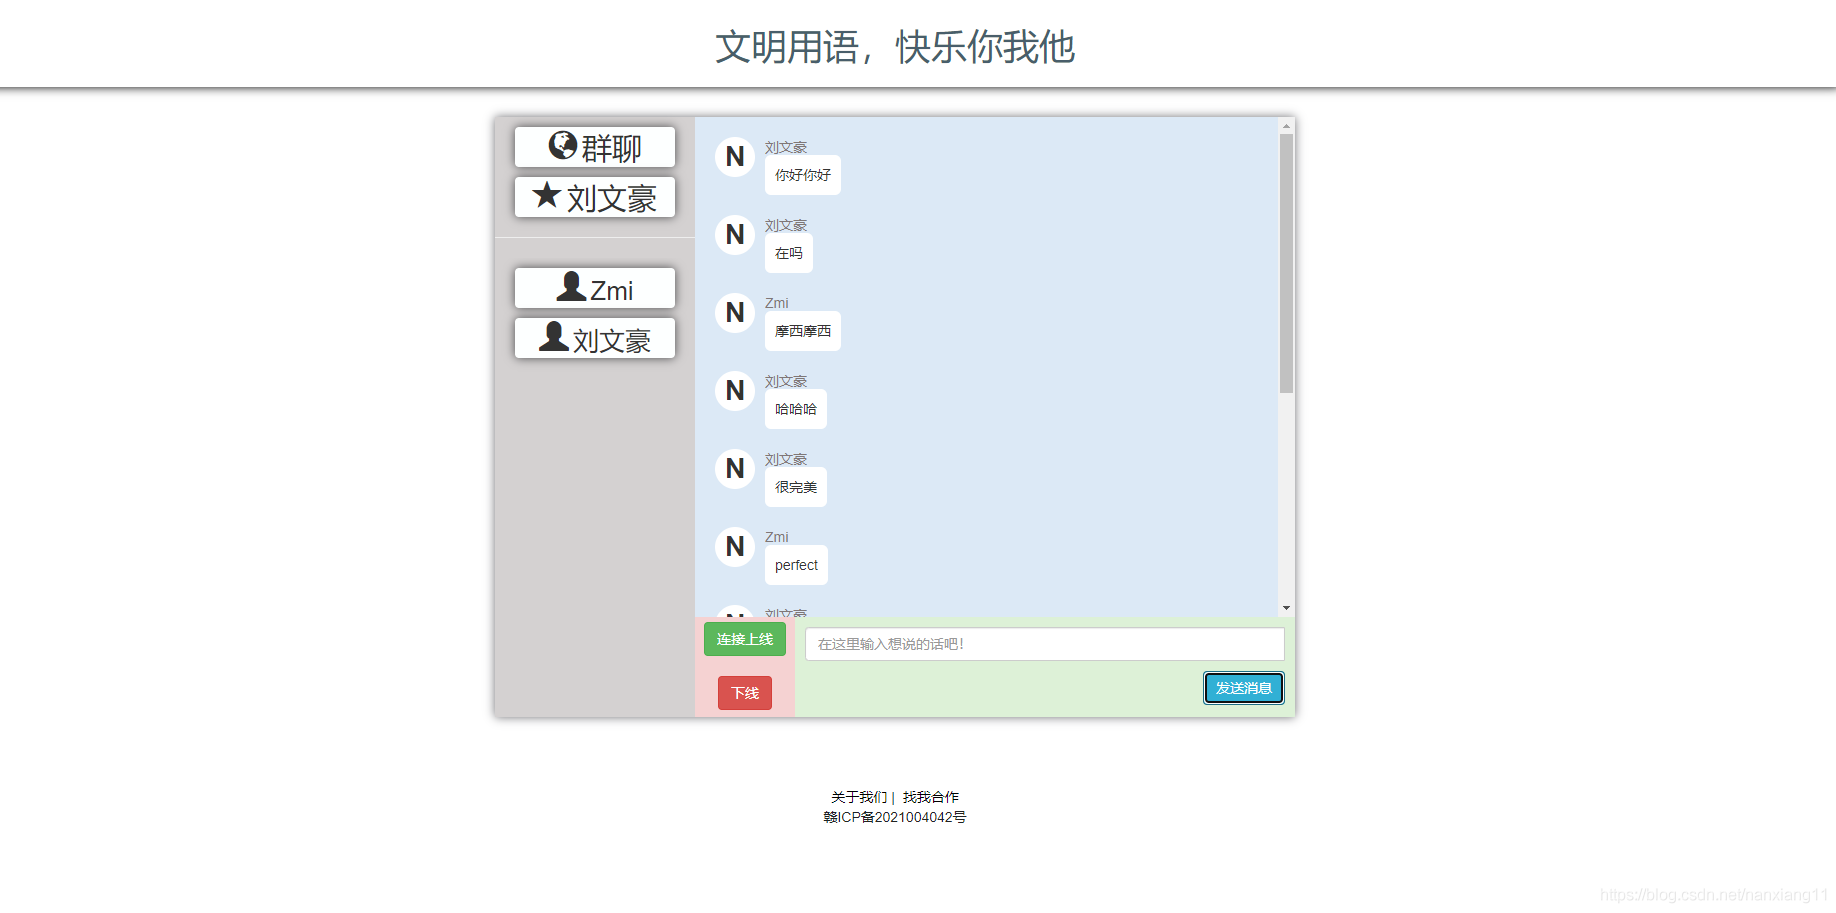1836x913 pixels.
Task: Select the globe icon on the 群聊 button
Action: (563, 146)
